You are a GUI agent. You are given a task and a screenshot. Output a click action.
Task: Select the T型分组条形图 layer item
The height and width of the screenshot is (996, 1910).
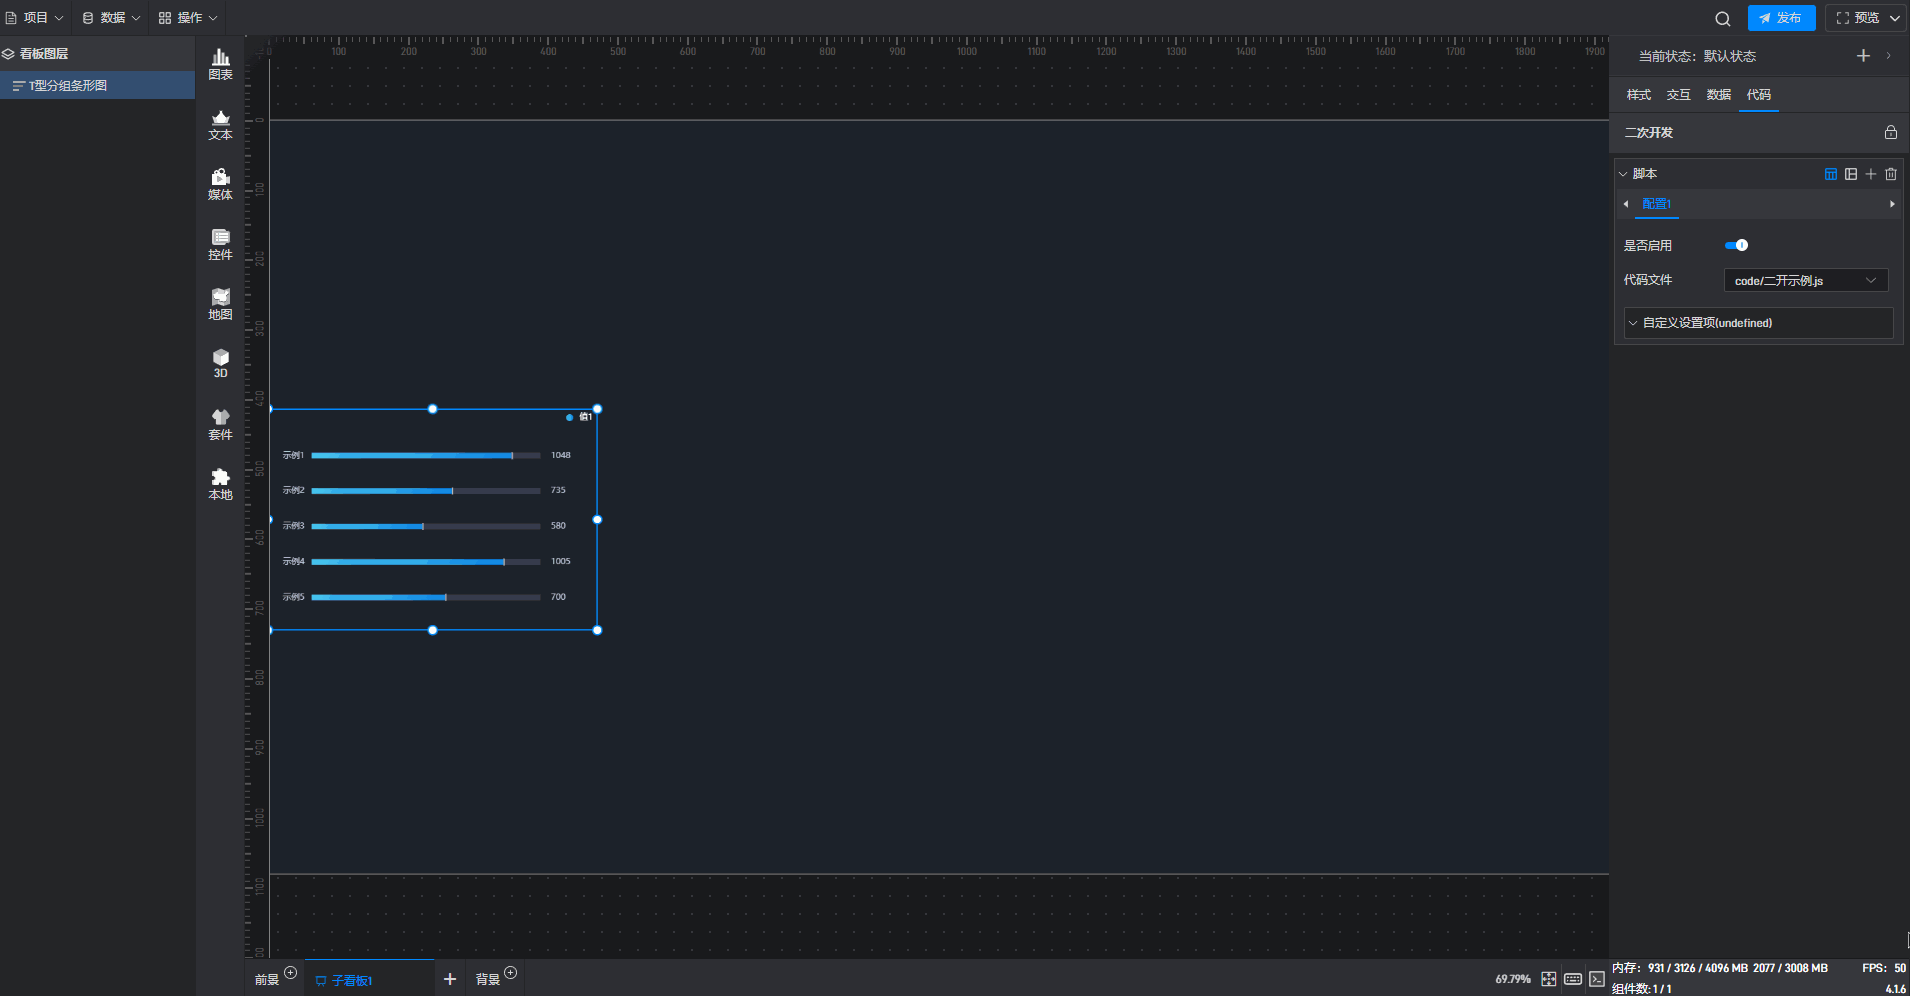click(x=97, y=86)
